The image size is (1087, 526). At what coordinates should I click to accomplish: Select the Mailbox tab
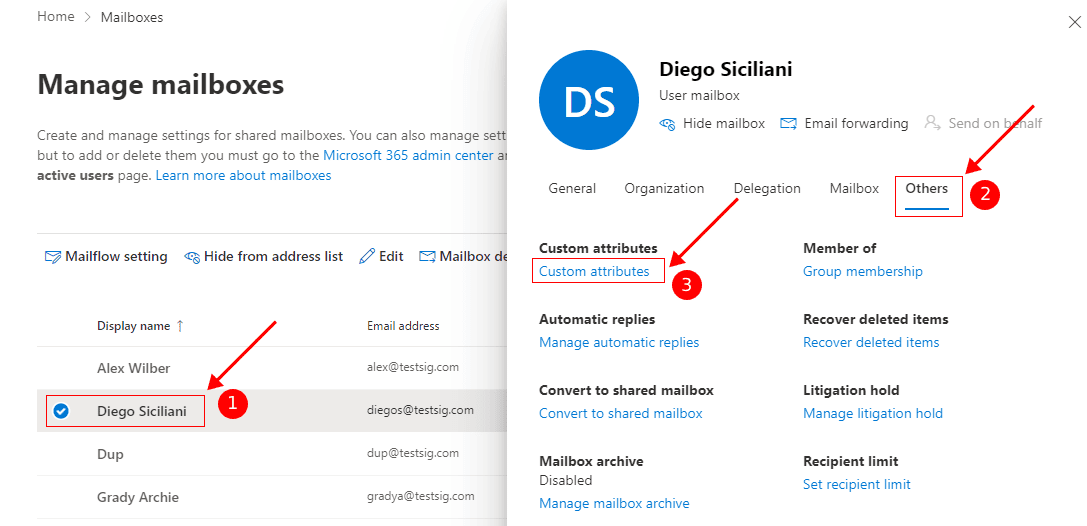pos(854,188)
